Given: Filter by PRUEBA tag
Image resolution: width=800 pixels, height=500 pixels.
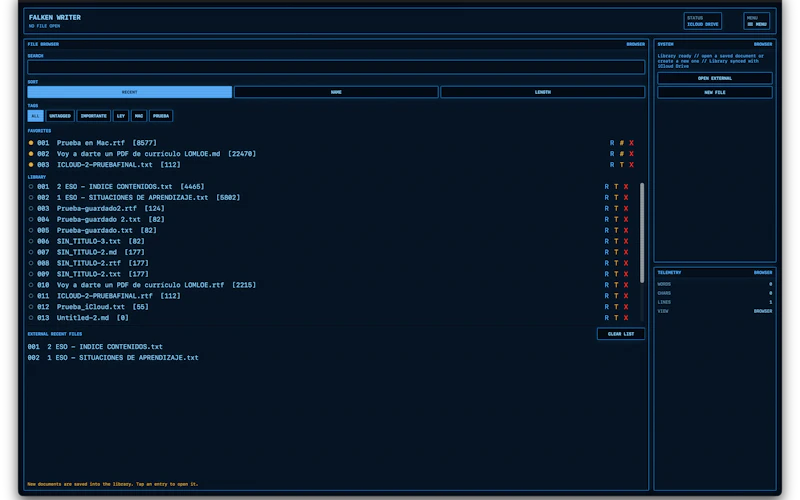Looking at the screenshot, I should pos(161,116).
